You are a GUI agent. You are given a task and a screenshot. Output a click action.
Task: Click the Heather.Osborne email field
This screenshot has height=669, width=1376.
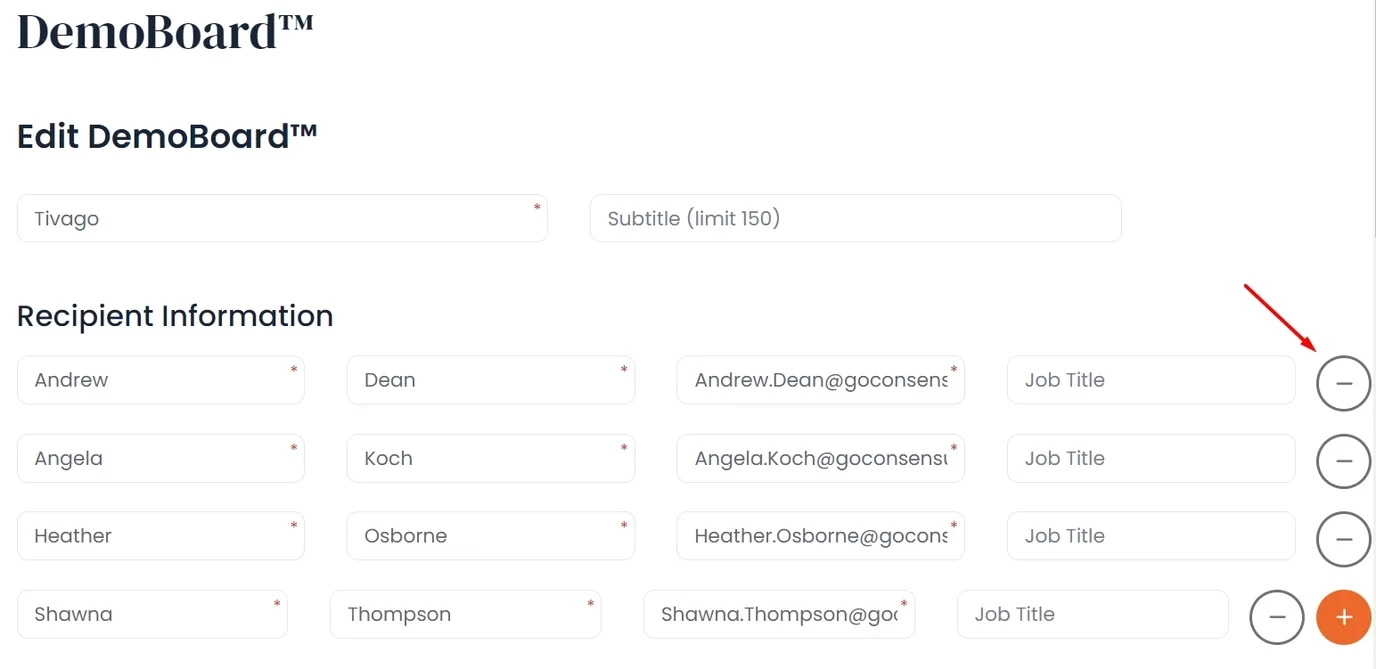coord(820,536)
